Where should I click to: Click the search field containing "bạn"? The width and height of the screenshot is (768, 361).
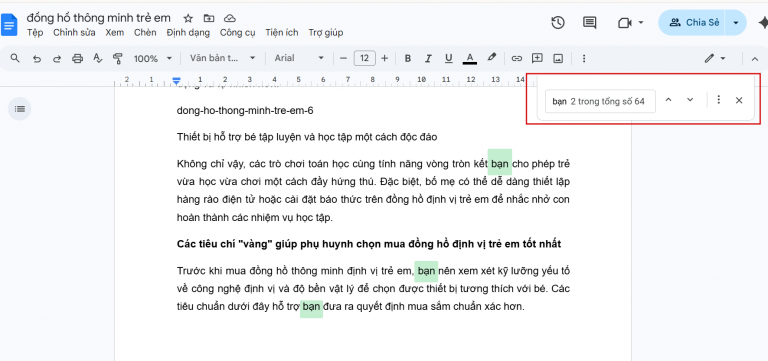tap(600, 101)
